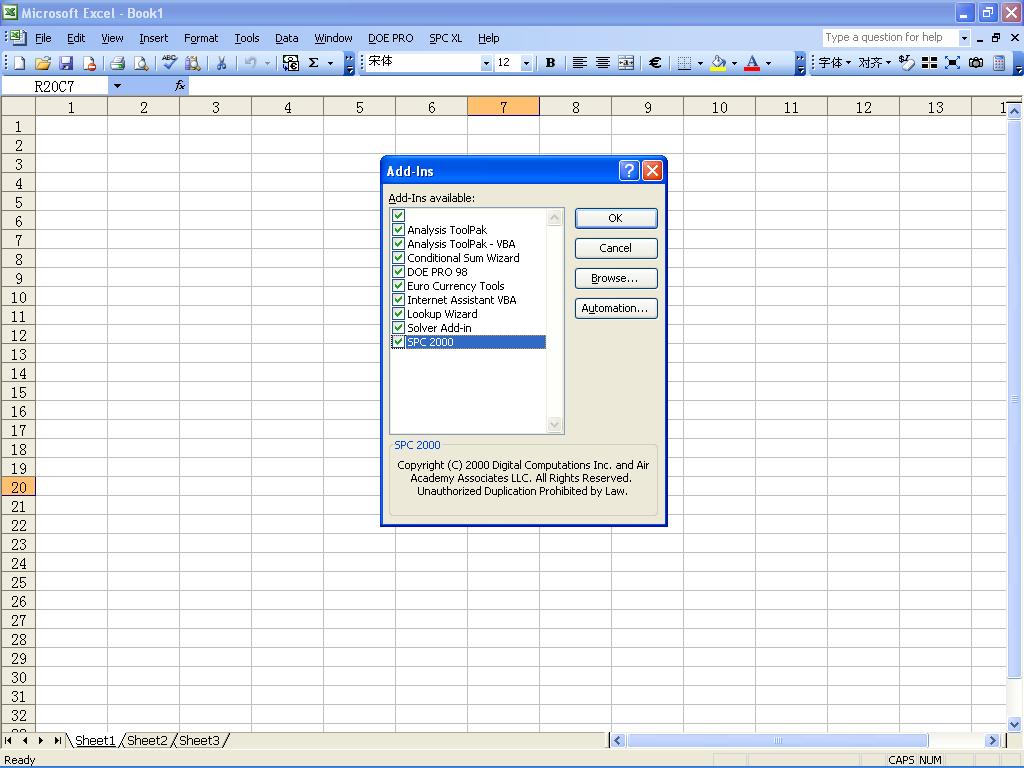Open Print Preview from the toolbar

pos(140,63)
